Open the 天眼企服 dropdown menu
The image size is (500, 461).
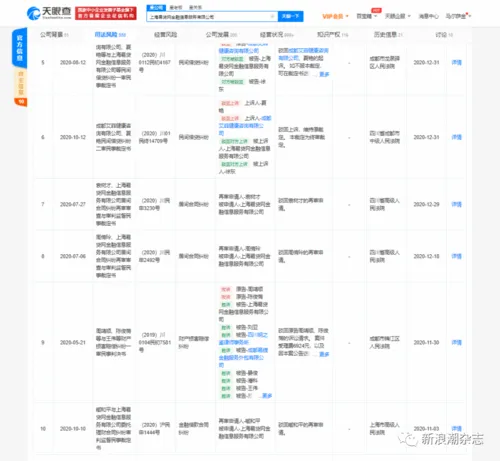(397, 16)
